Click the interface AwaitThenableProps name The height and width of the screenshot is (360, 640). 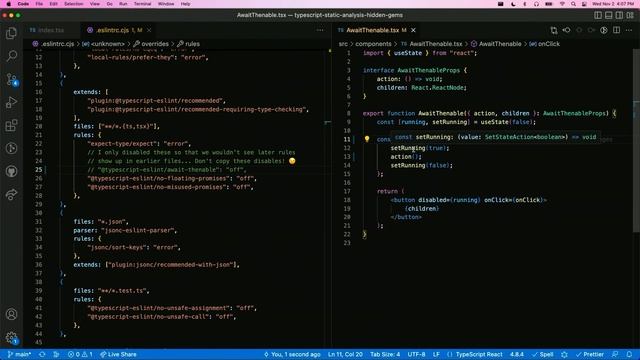(429, 70)
